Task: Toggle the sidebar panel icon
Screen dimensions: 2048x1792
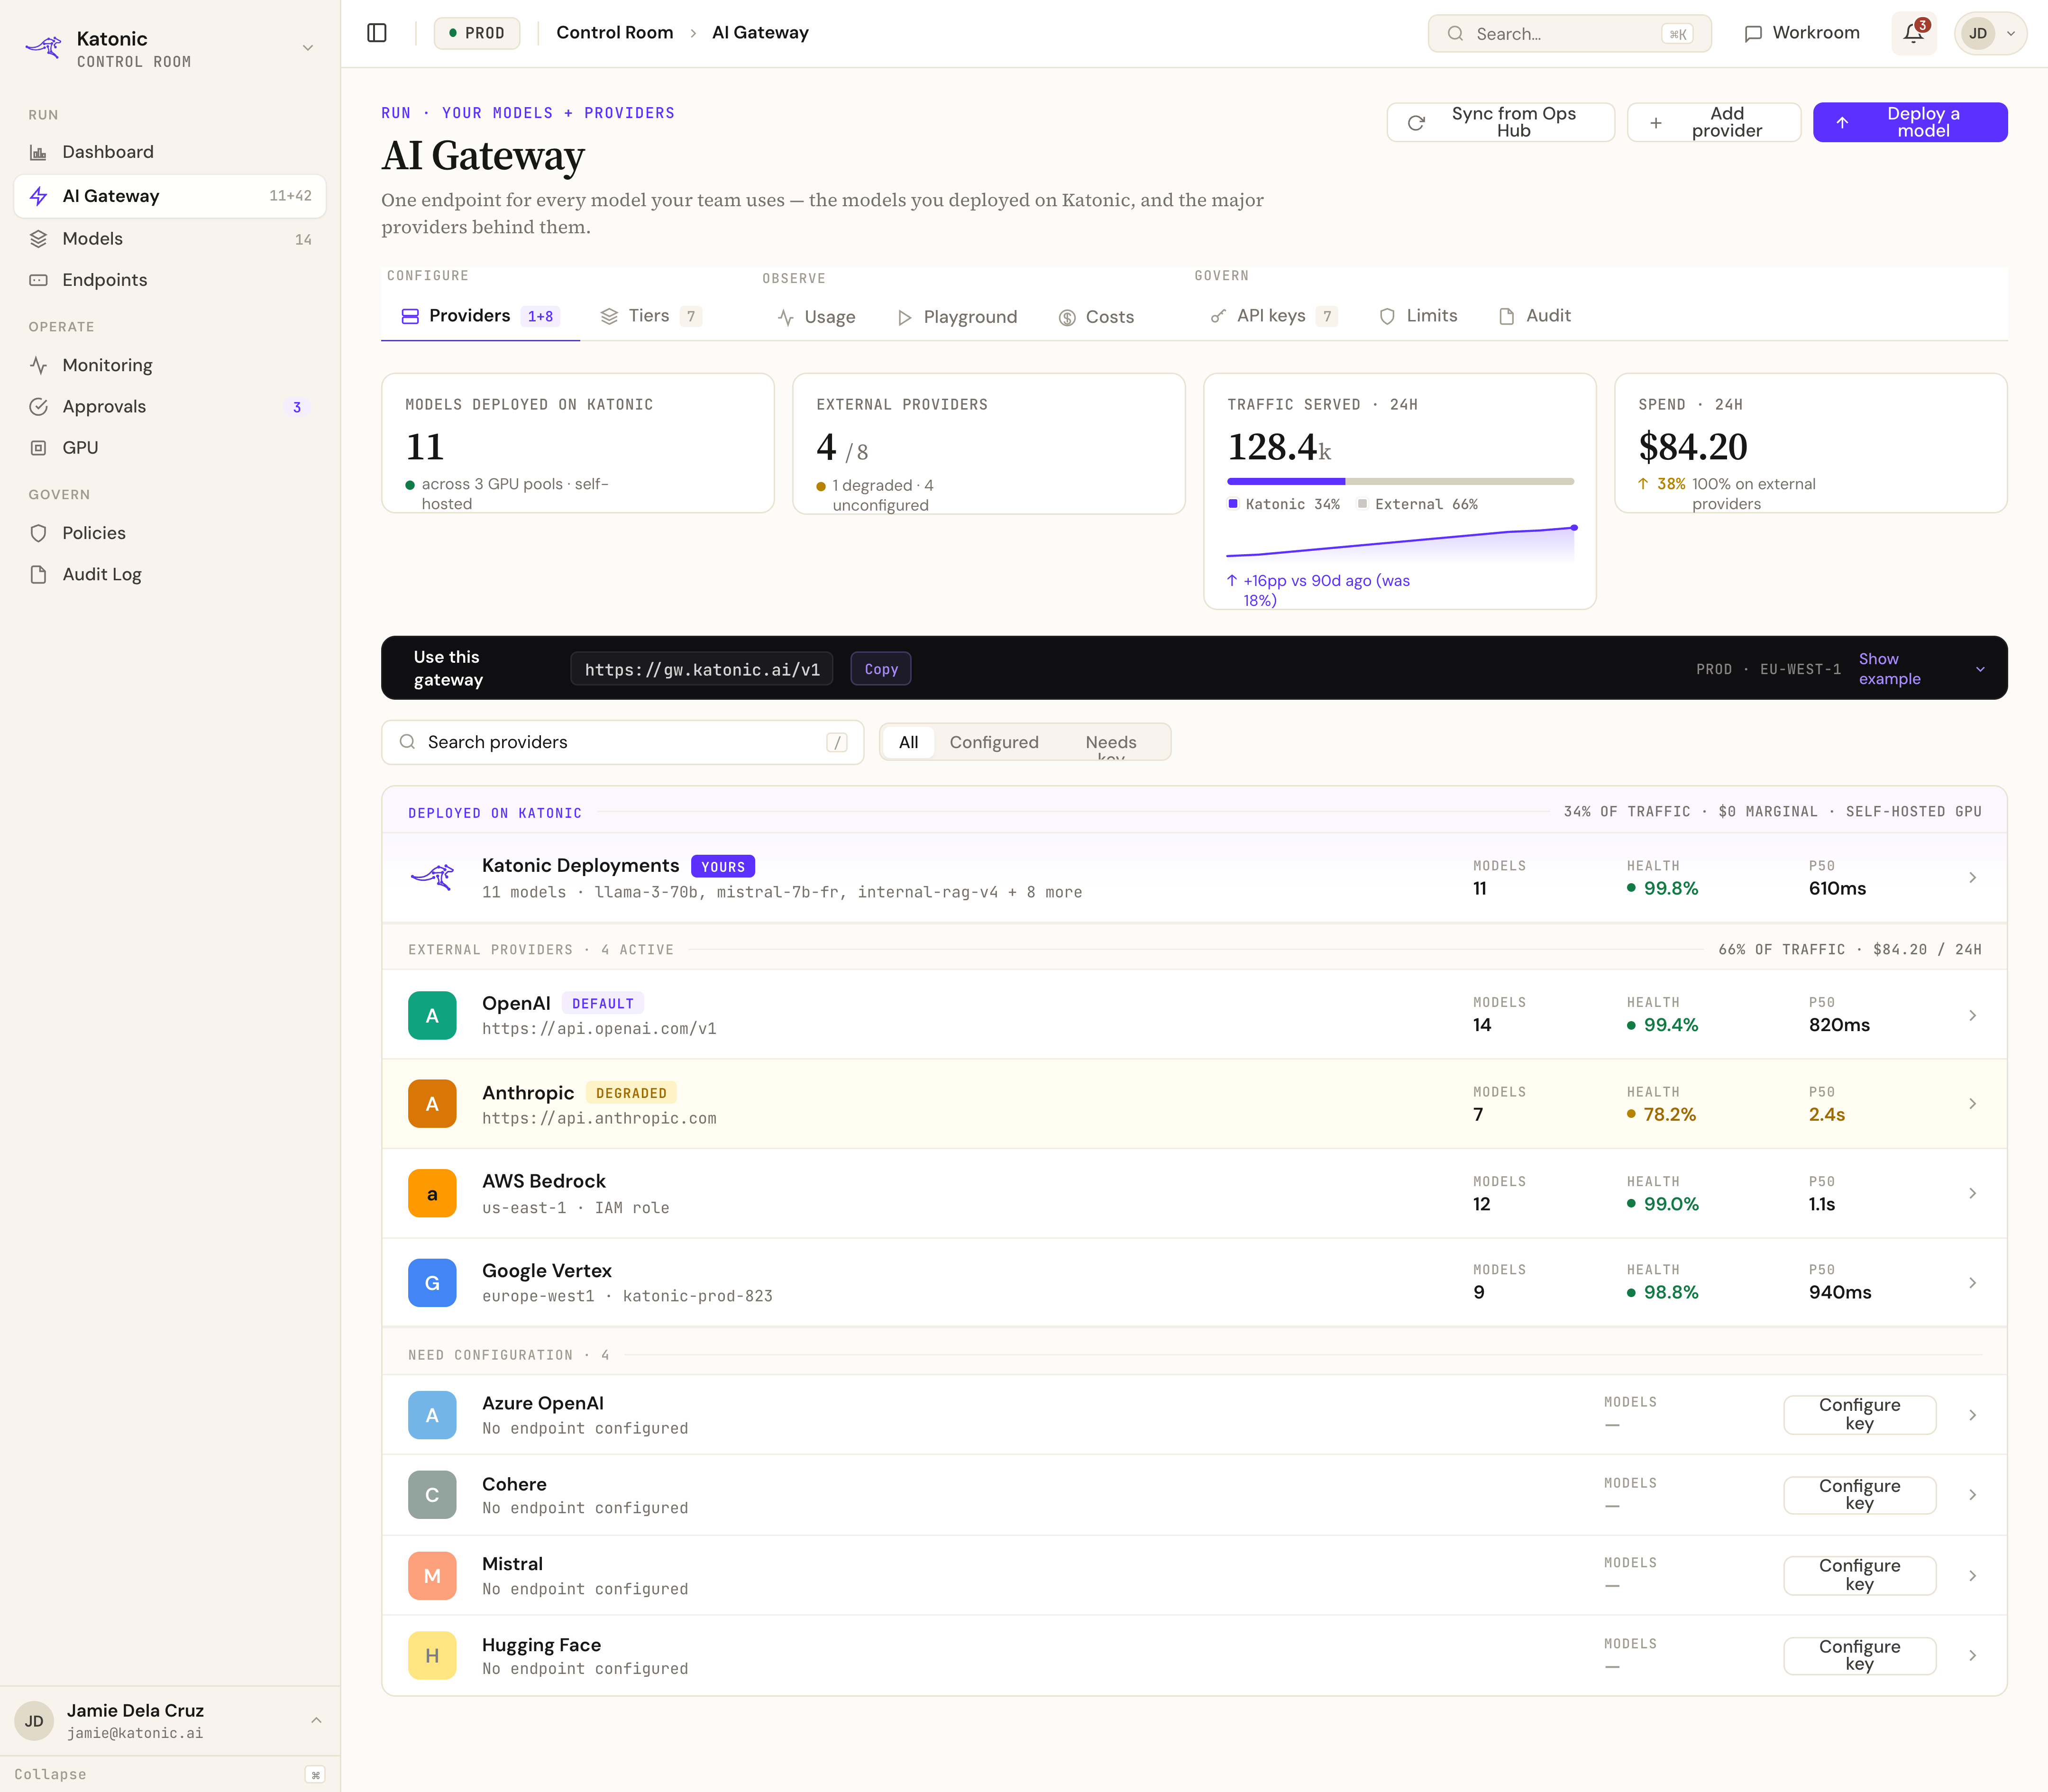Action: pyautogui.click(x=377, y=33)
